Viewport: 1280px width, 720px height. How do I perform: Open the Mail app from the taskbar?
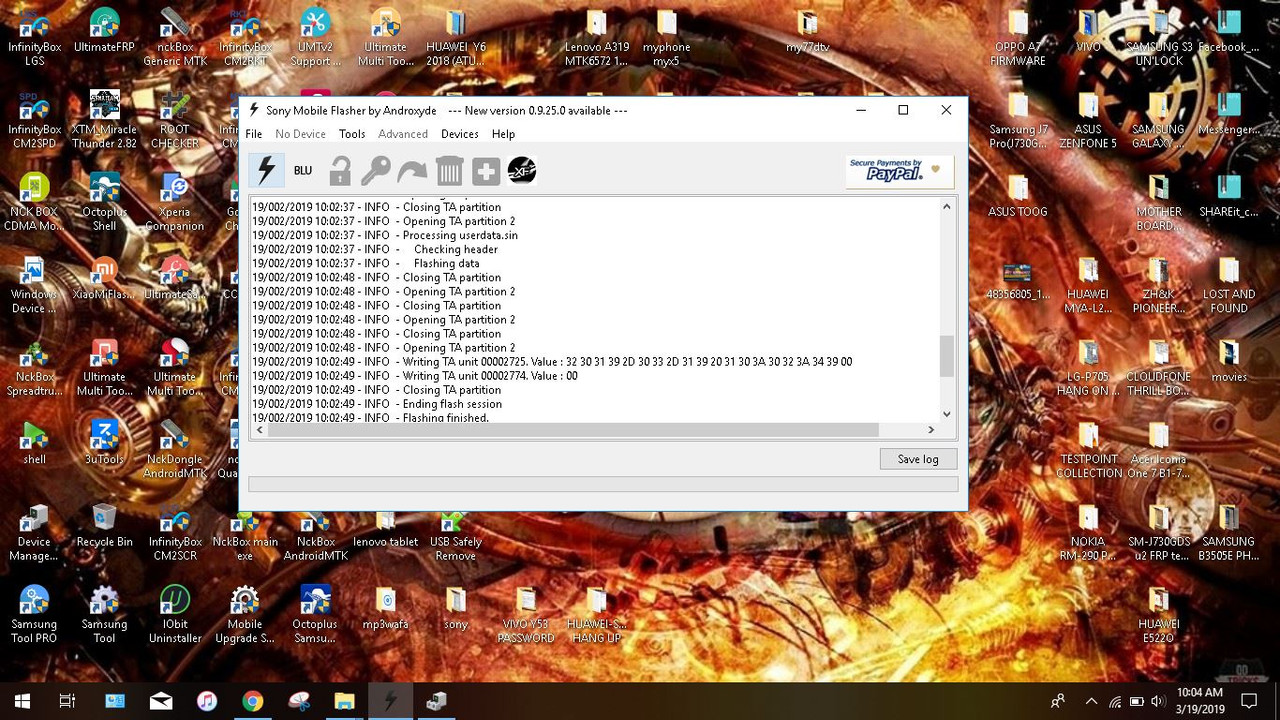click(x=161, y=701)
